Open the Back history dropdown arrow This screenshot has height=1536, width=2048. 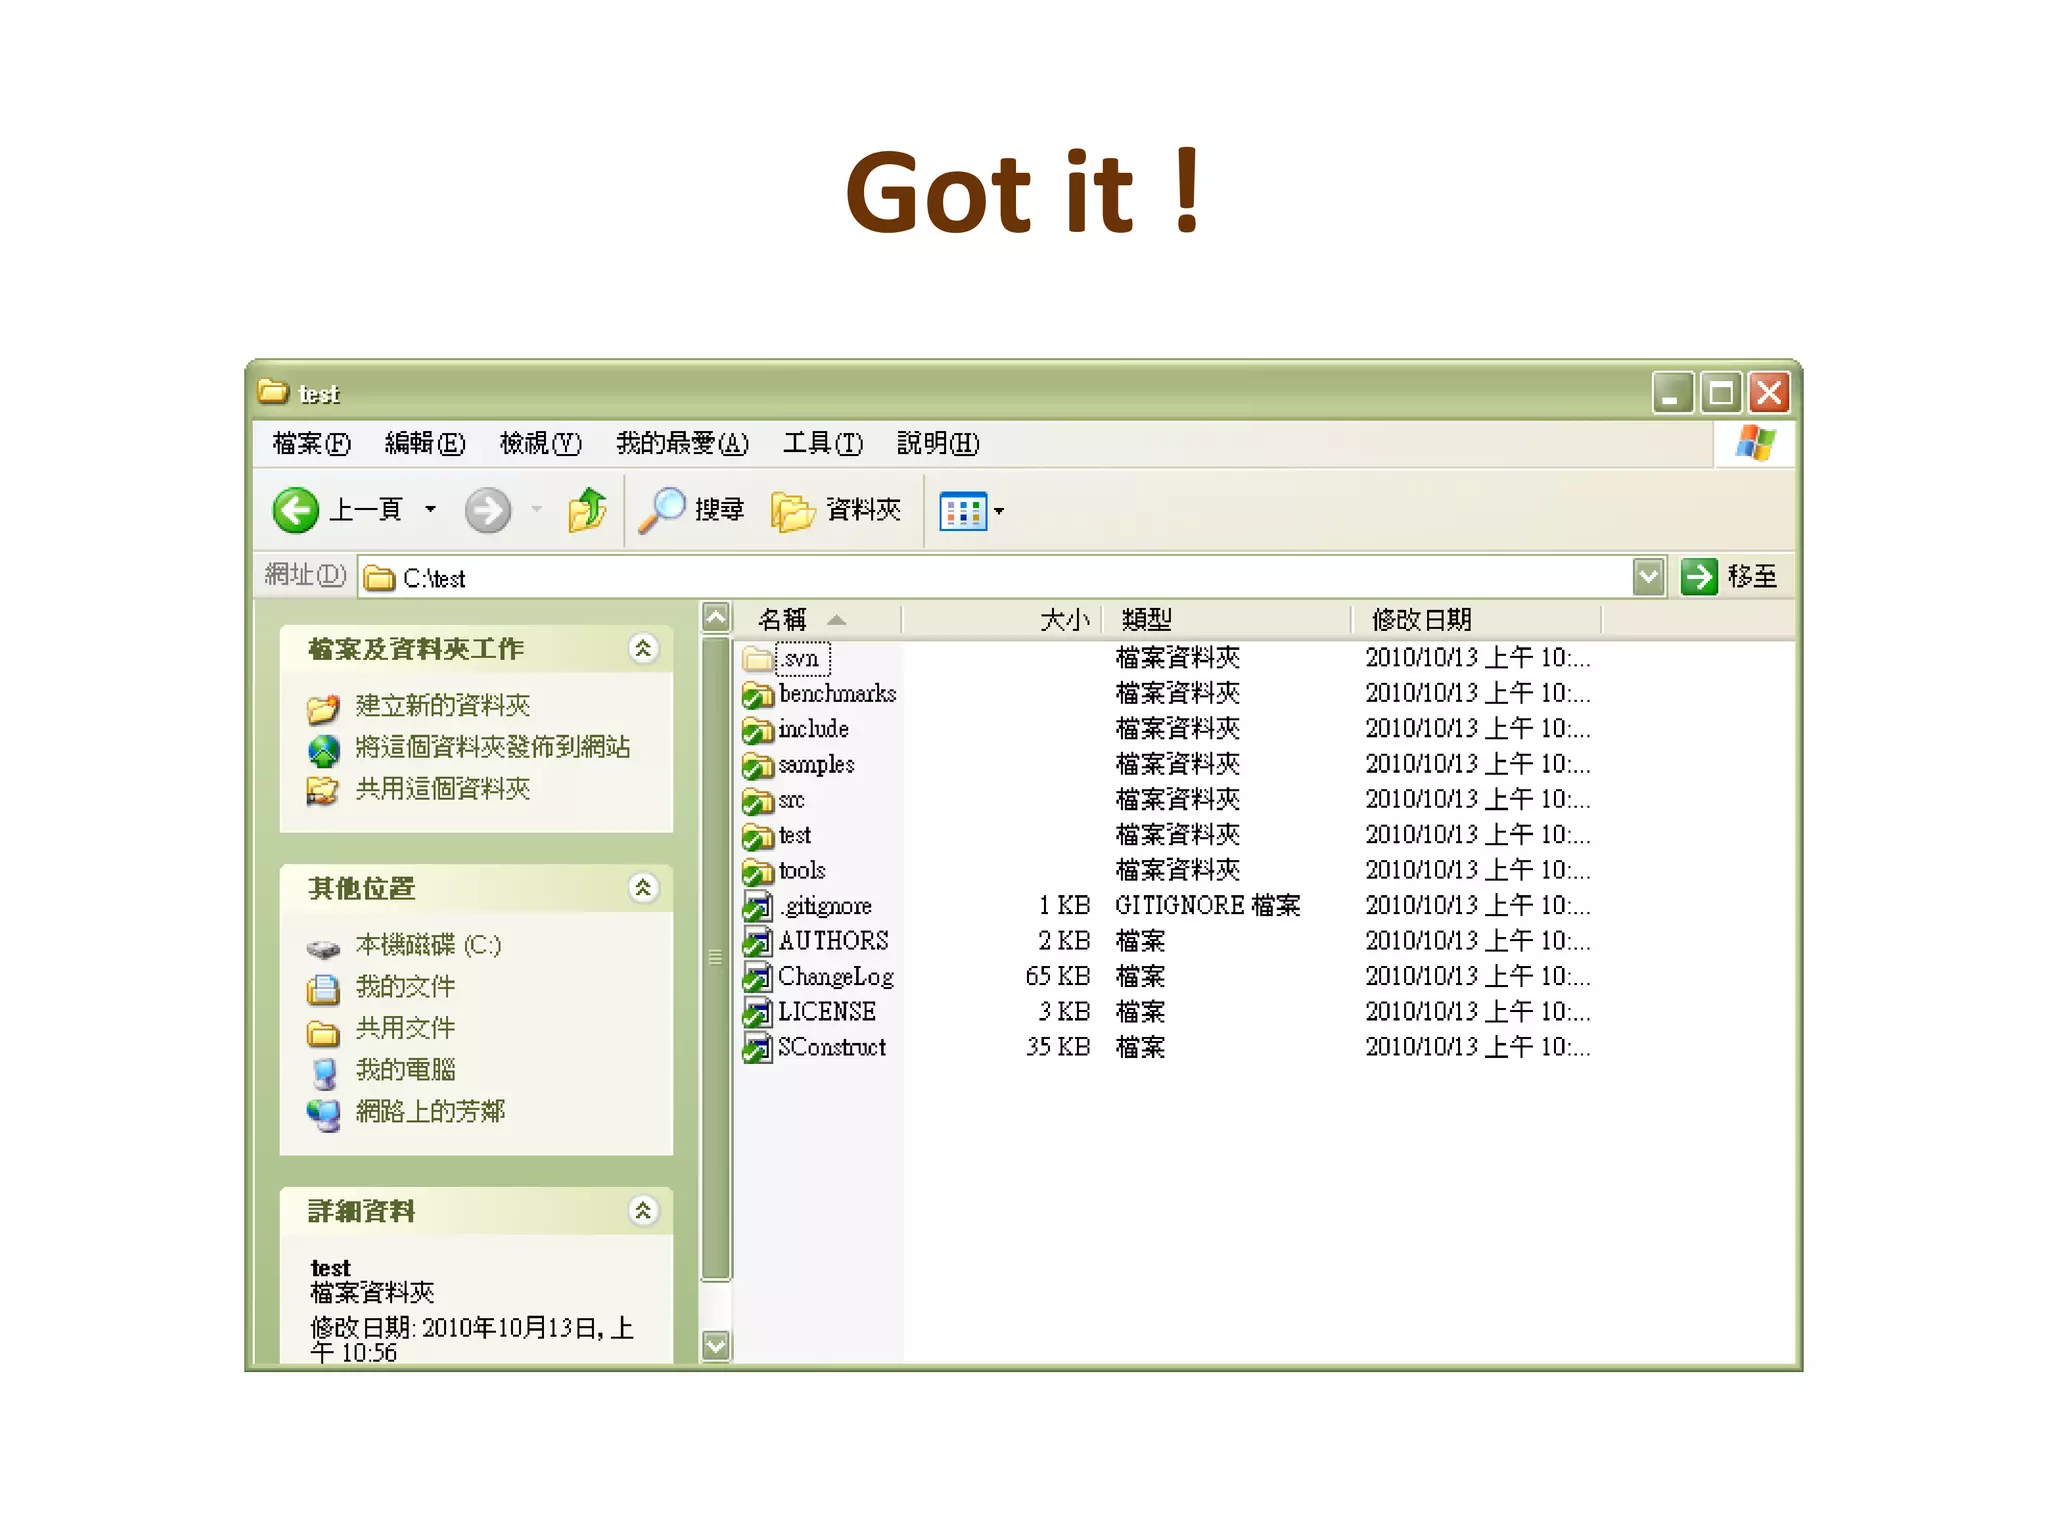click(431, 510)
